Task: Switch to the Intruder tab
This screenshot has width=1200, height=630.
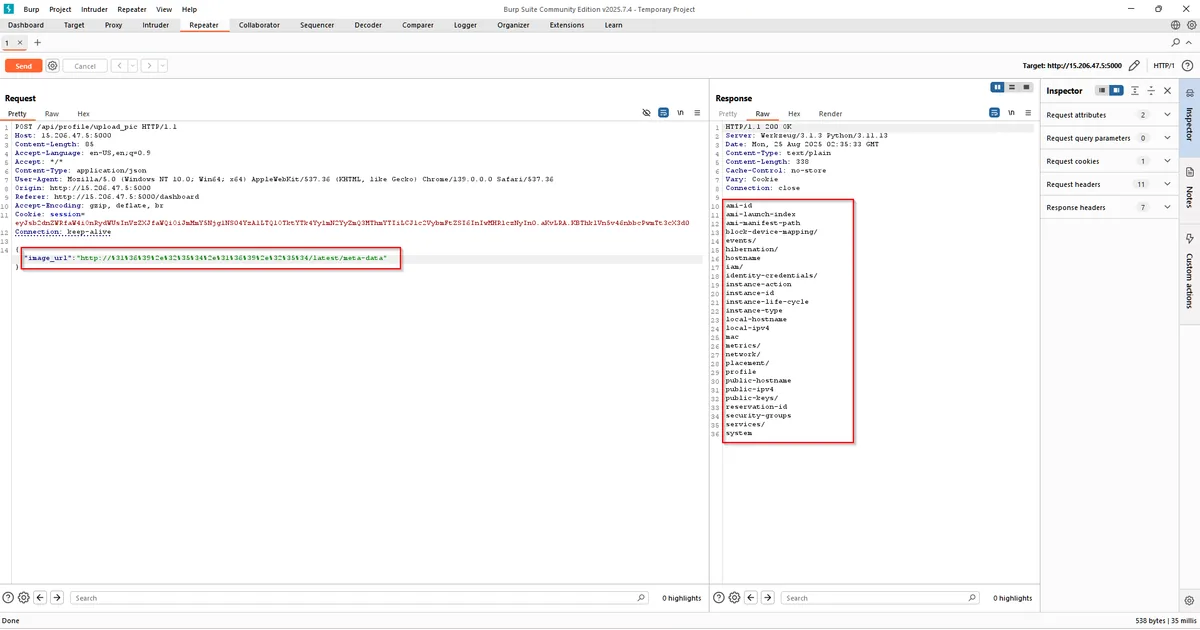Action: click(156, 25)
